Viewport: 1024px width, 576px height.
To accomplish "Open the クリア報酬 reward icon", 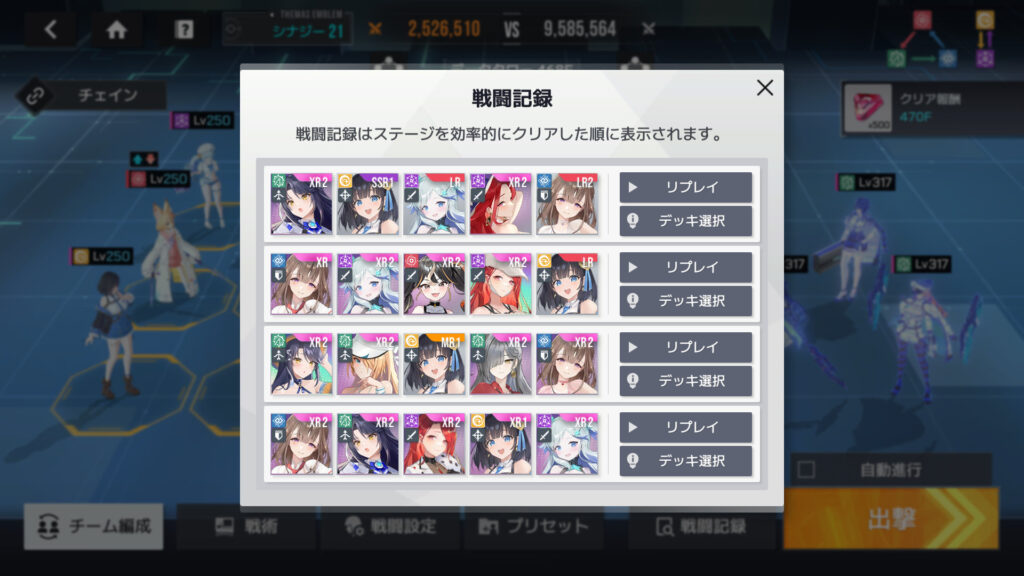I will click(867, 108).
